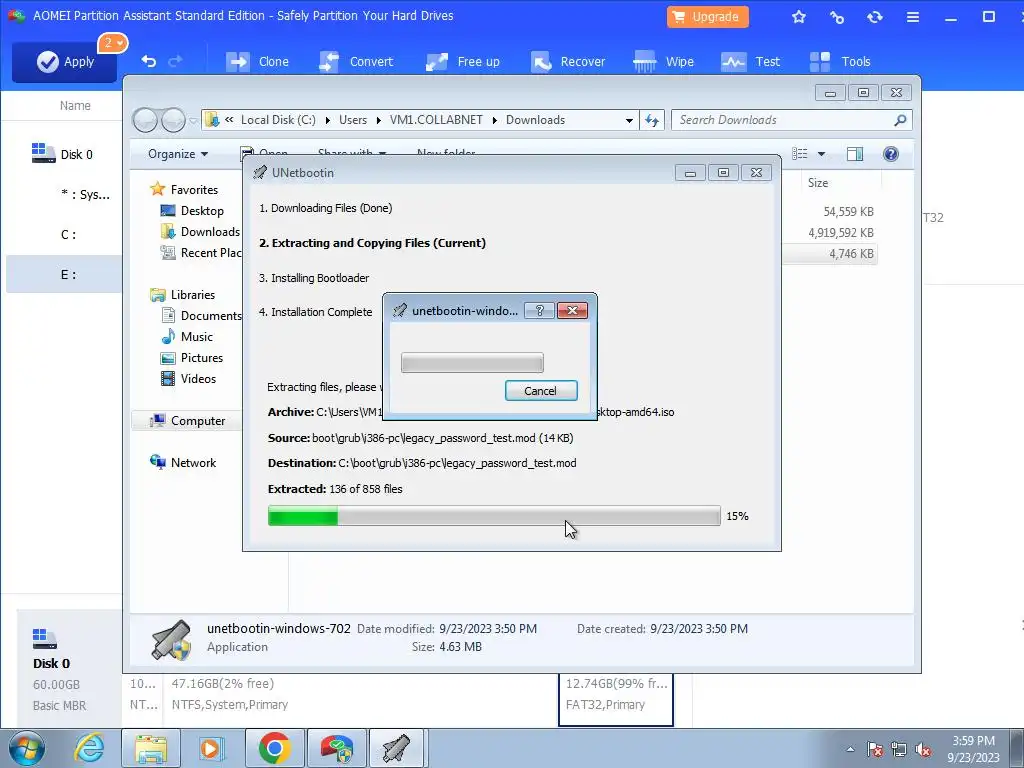Switch to AOMEI Partition Assistant in taskbar
The height and width of the screenshot is (768, 1024).
336,748
